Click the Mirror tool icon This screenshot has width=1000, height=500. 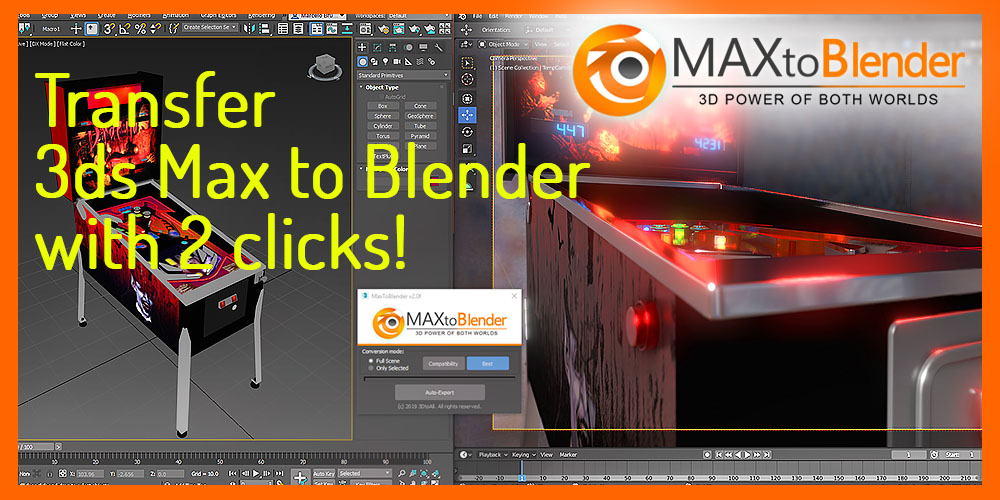[x=248, y=29]
